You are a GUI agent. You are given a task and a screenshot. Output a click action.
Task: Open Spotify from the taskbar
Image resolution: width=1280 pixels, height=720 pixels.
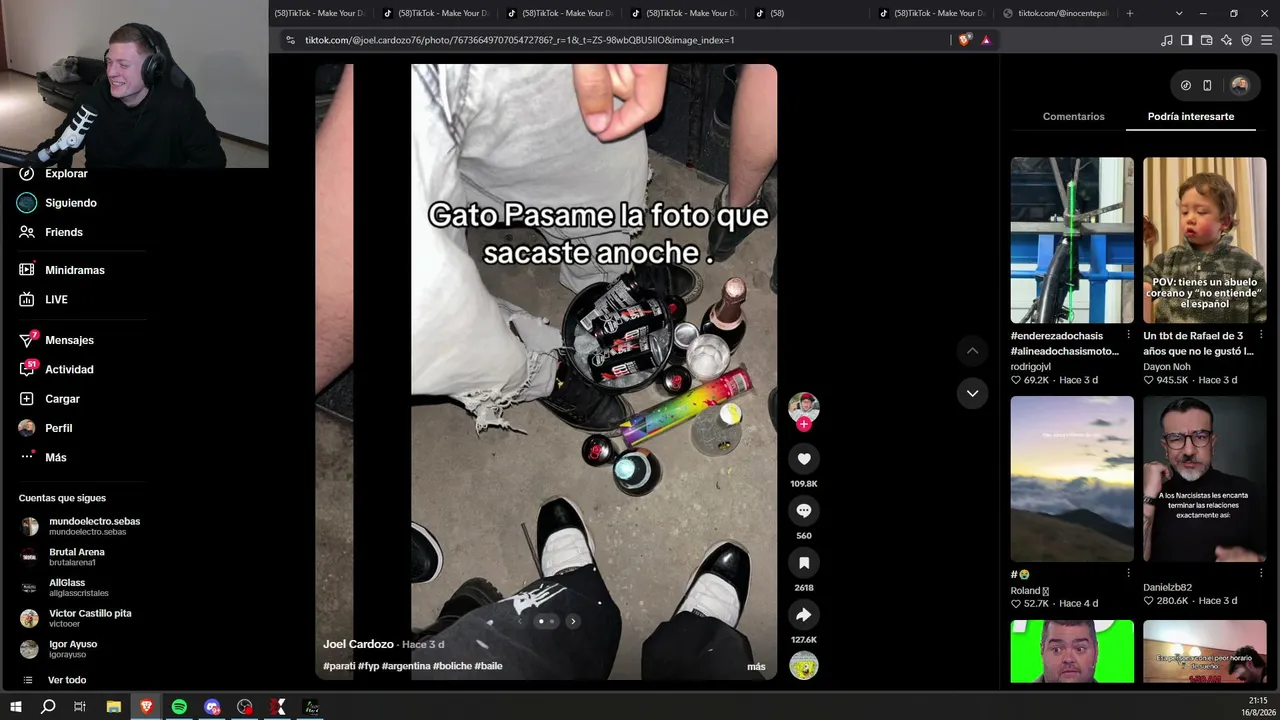(x=179, y=707)
